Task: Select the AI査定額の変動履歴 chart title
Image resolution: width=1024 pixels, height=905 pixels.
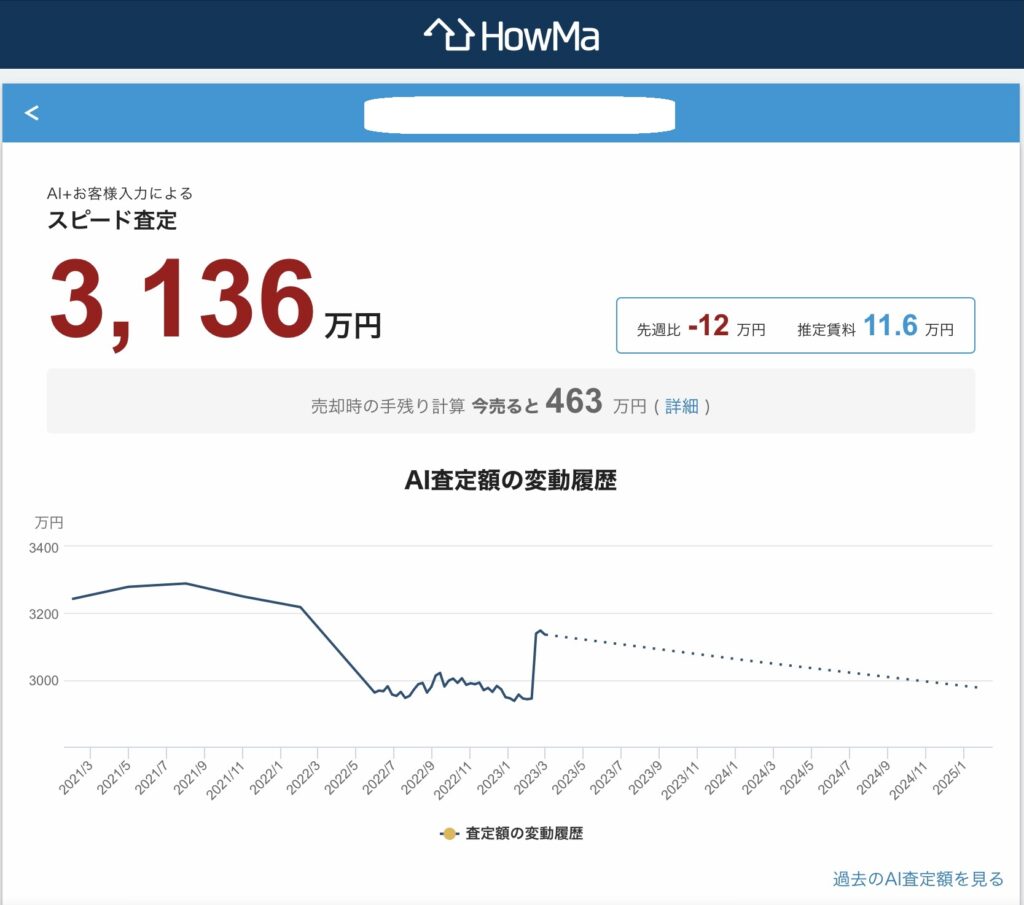Action: point(511,480)
